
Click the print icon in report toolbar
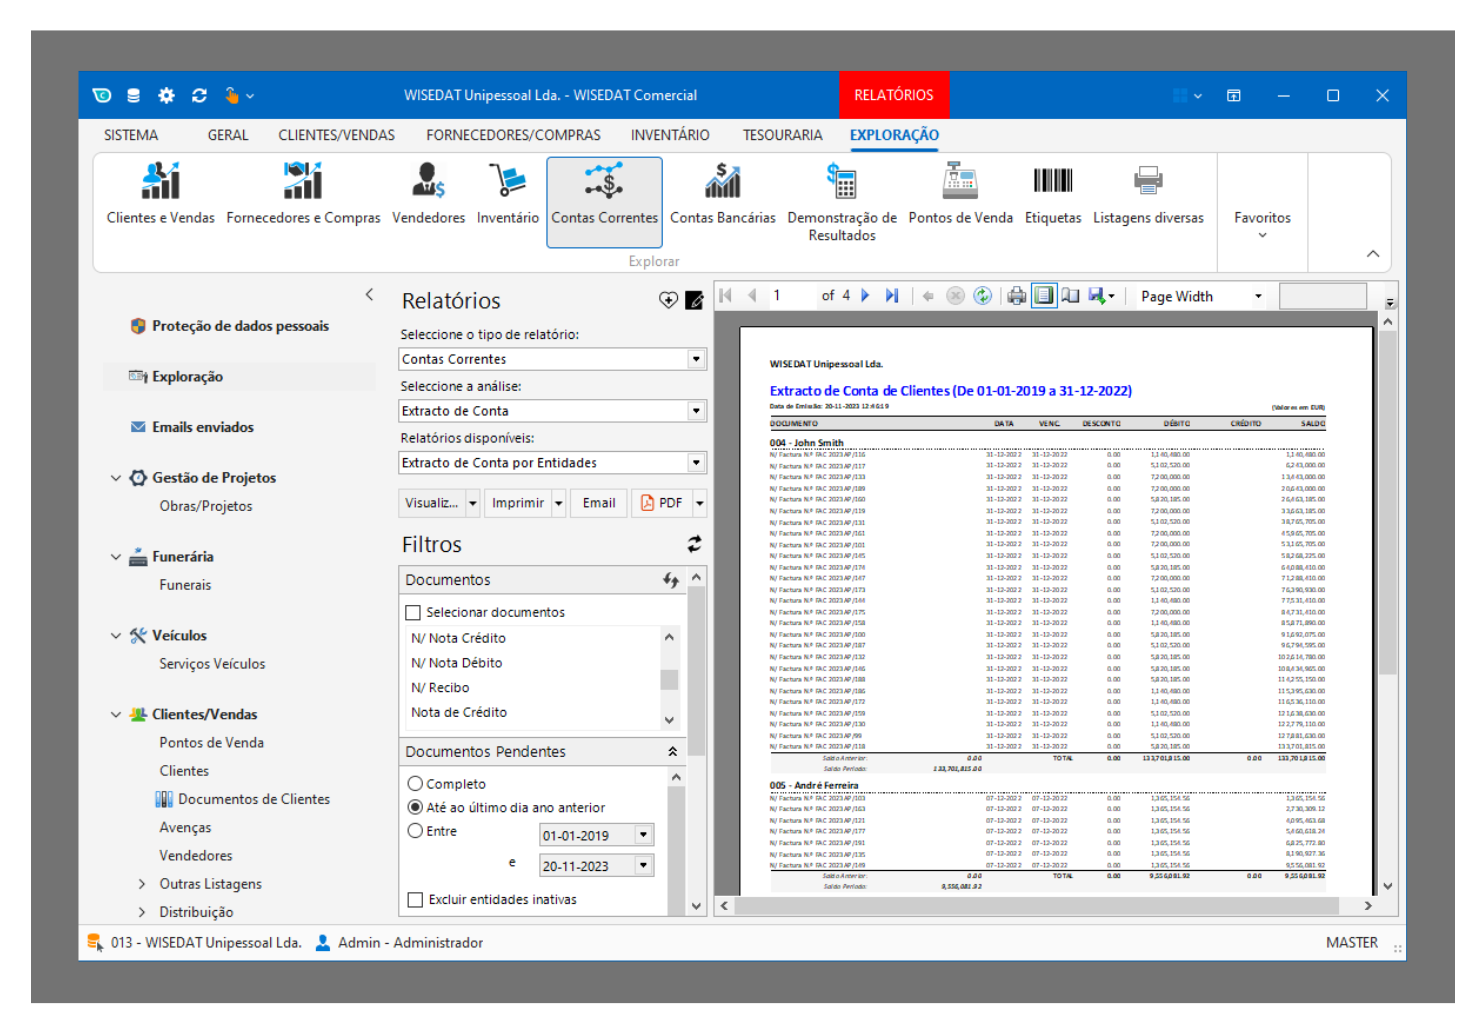coord(1016,296)
